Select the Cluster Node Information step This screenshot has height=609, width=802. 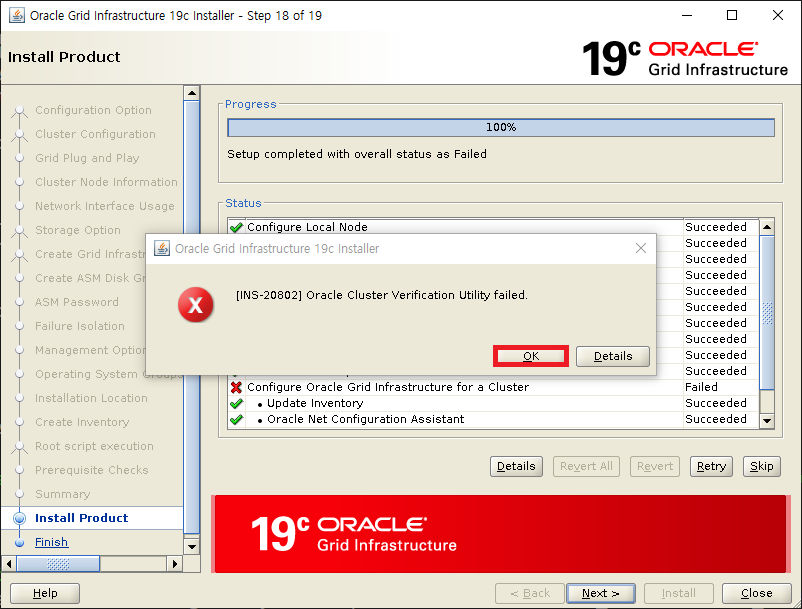[106, 182]
